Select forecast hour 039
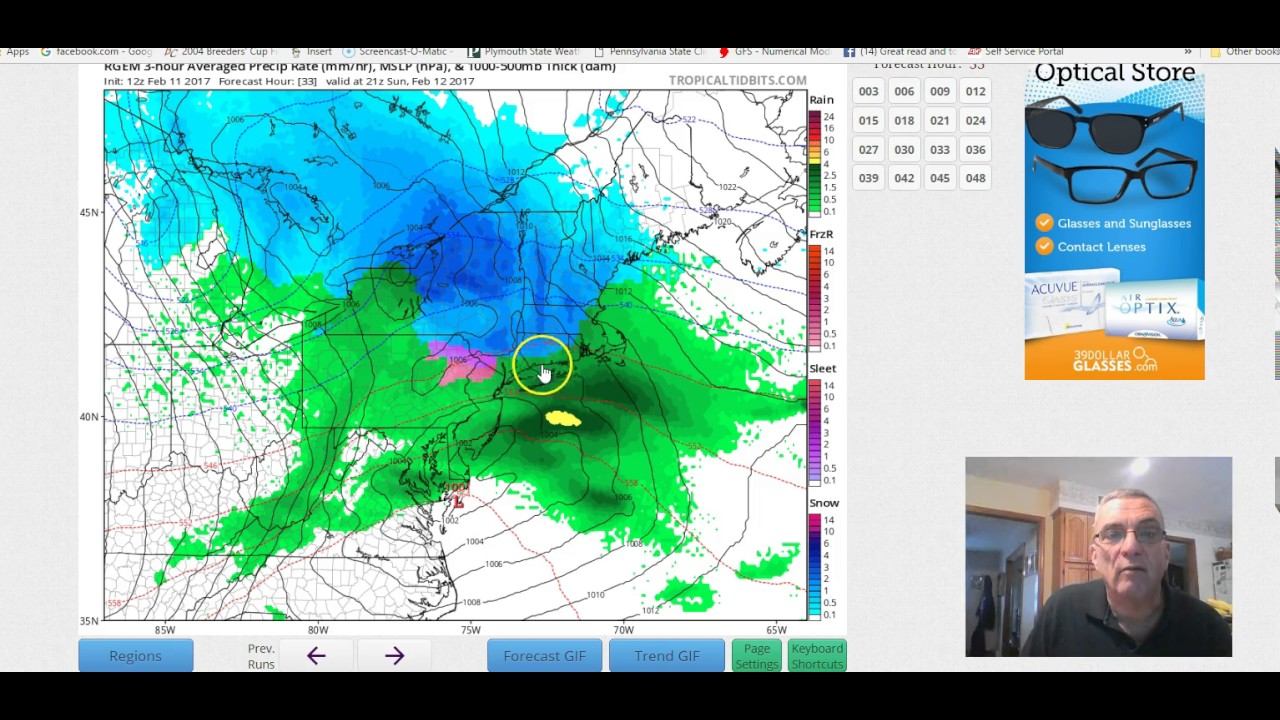1280x720 pixels. click(868, 178)
